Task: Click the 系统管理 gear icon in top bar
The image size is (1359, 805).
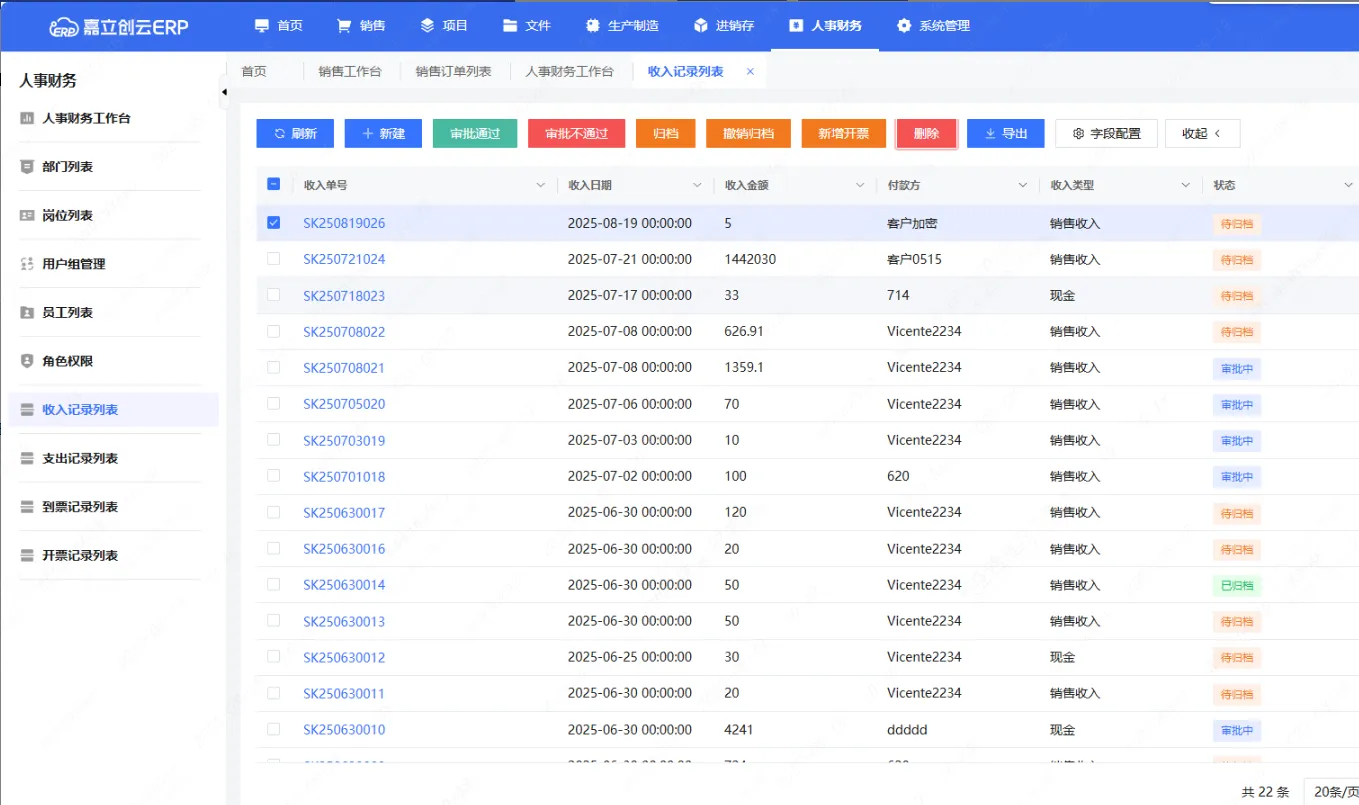Action: [904, 26]
